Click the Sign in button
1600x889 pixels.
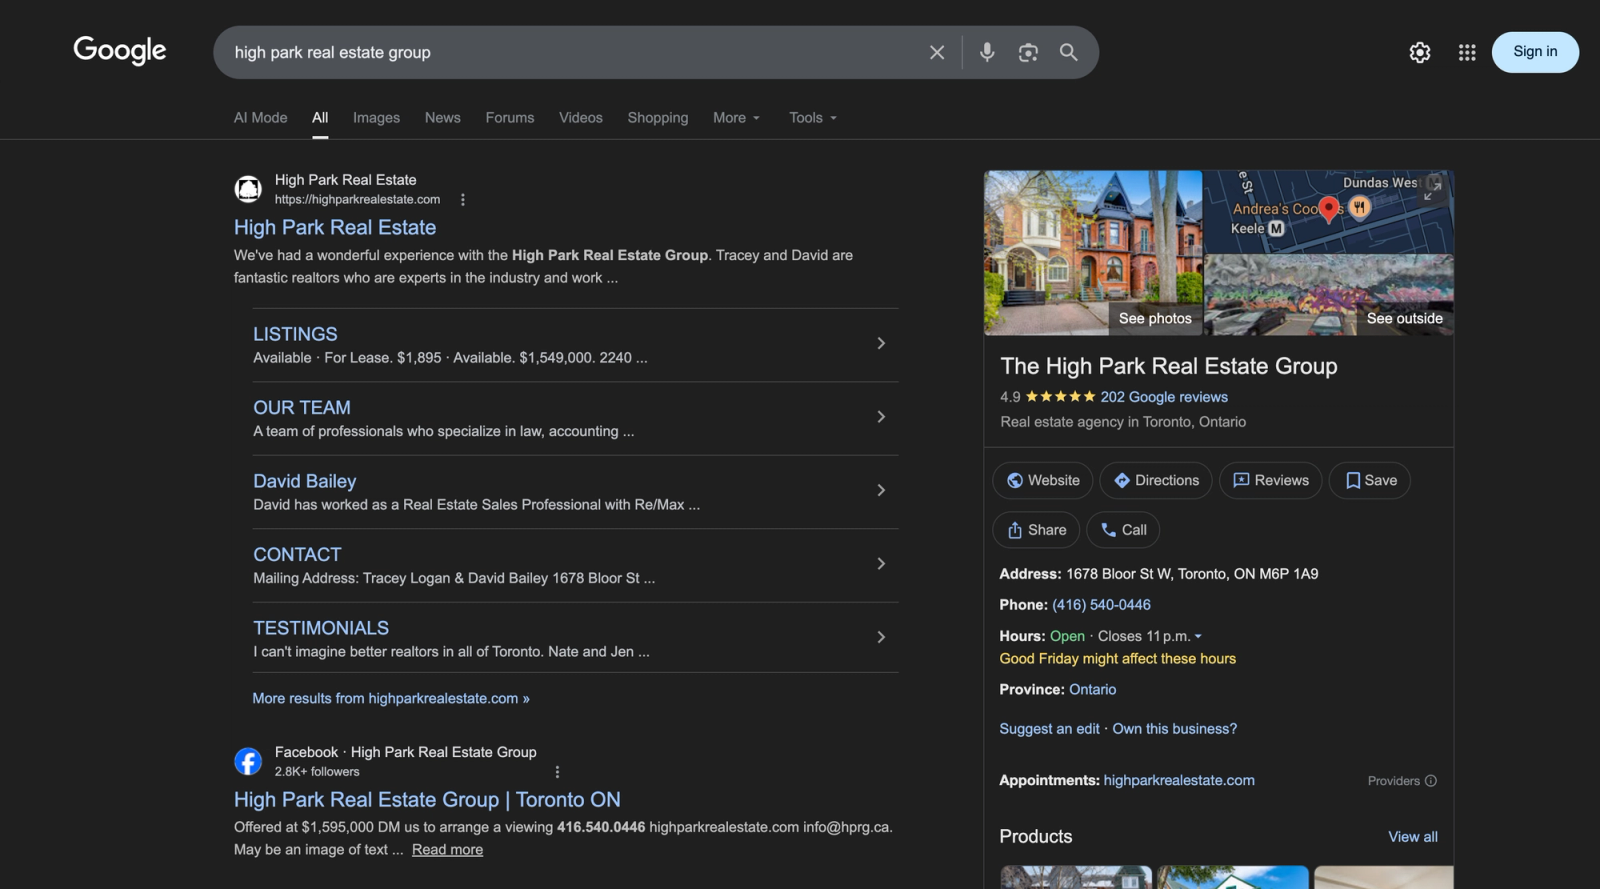[1535, 52]
